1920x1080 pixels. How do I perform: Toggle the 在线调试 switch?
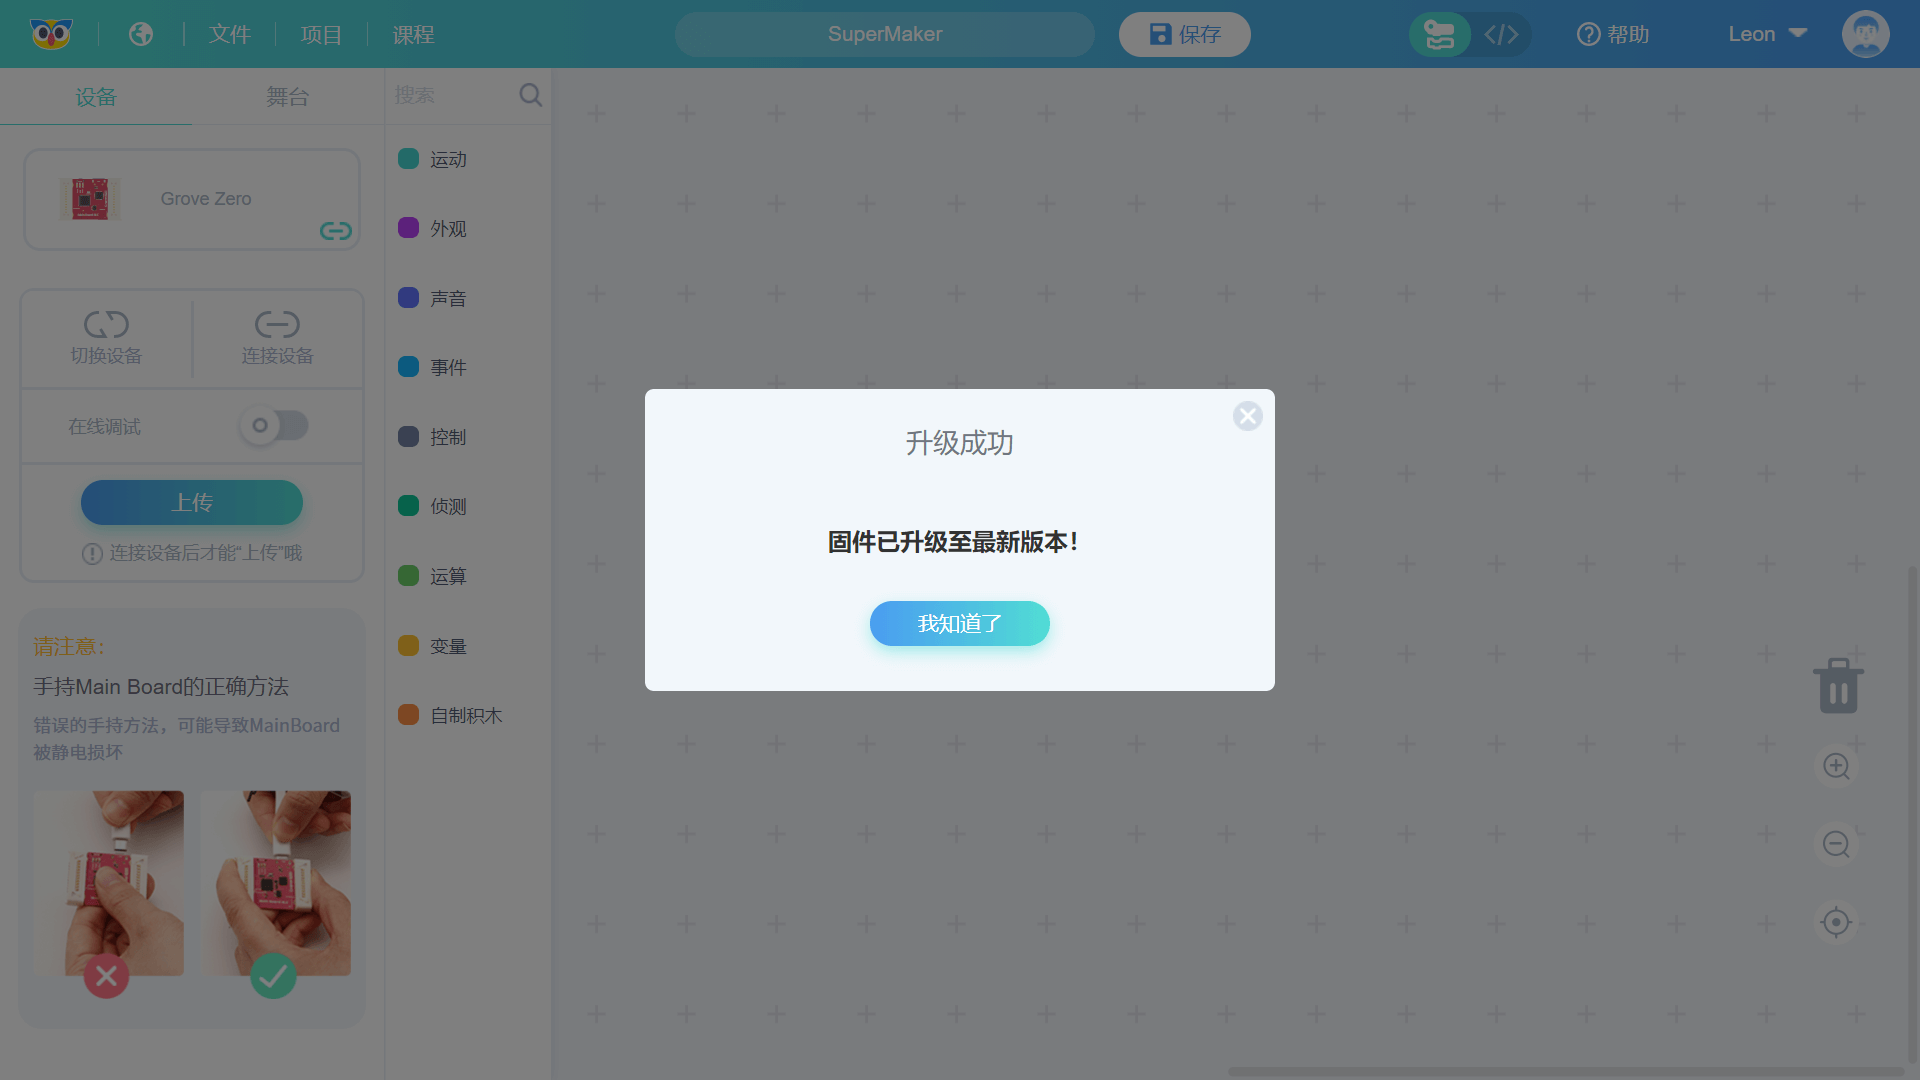274,426
